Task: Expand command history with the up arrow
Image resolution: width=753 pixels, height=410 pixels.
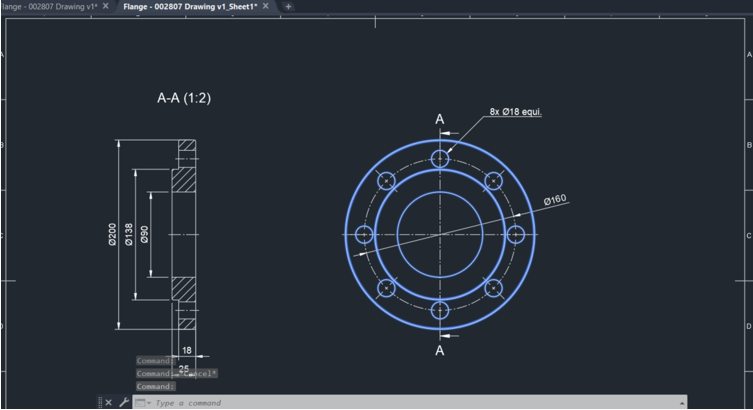Action: click(x=681, y=403)
